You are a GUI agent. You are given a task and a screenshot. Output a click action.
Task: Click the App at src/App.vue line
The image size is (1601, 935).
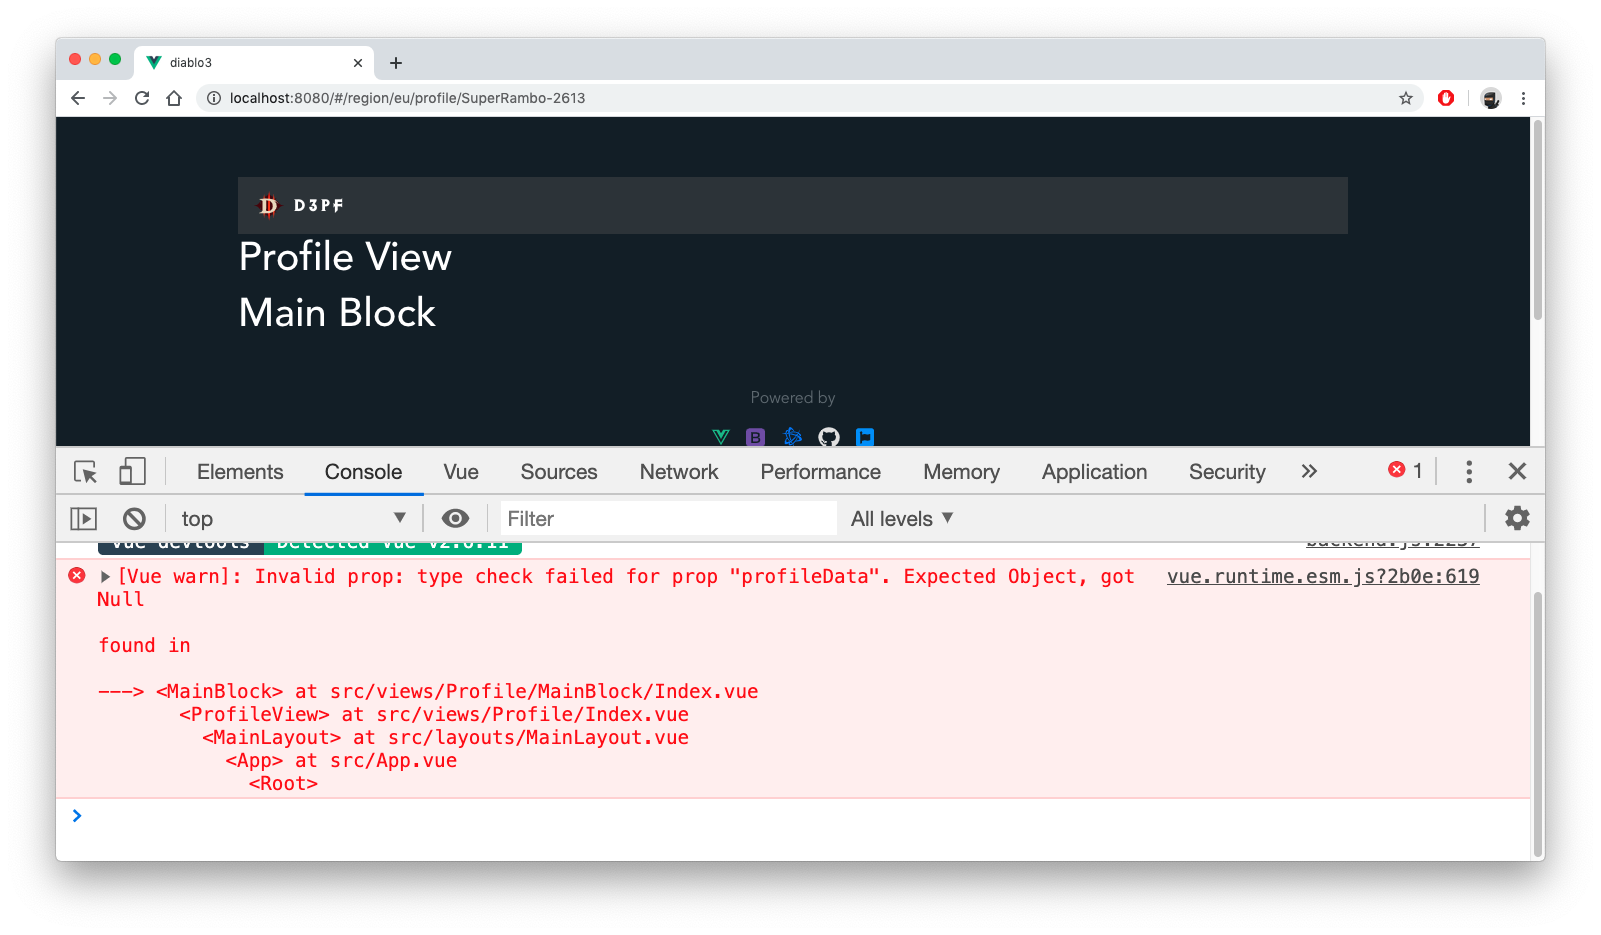341,760
